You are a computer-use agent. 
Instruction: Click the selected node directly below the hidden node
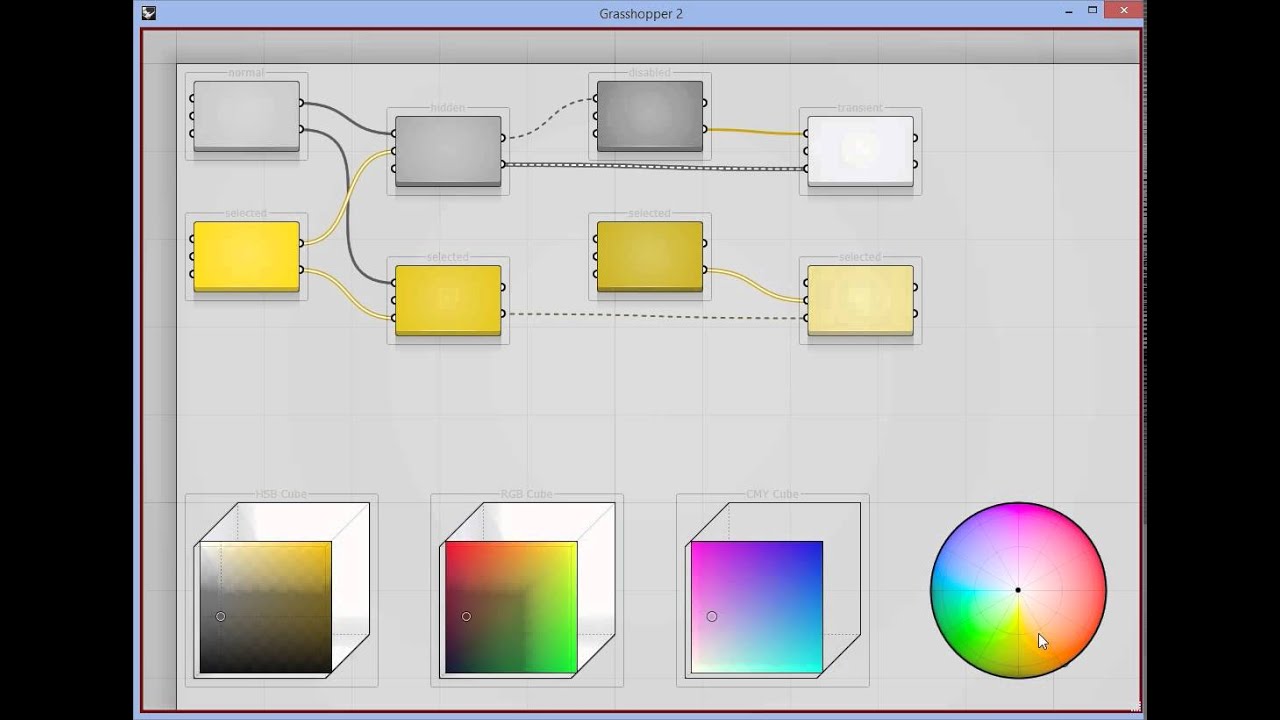[x=448, y=300]
